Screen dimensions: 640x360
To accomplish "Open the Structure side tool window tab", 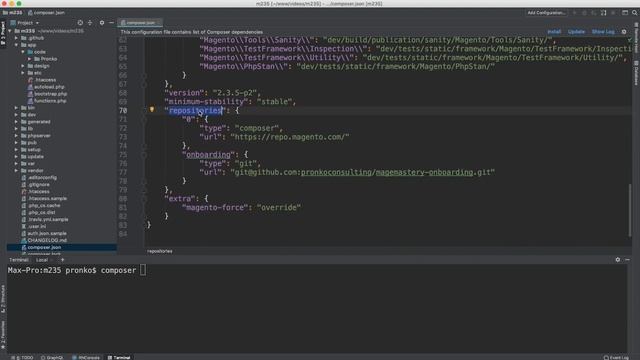I will pos(3,299).
